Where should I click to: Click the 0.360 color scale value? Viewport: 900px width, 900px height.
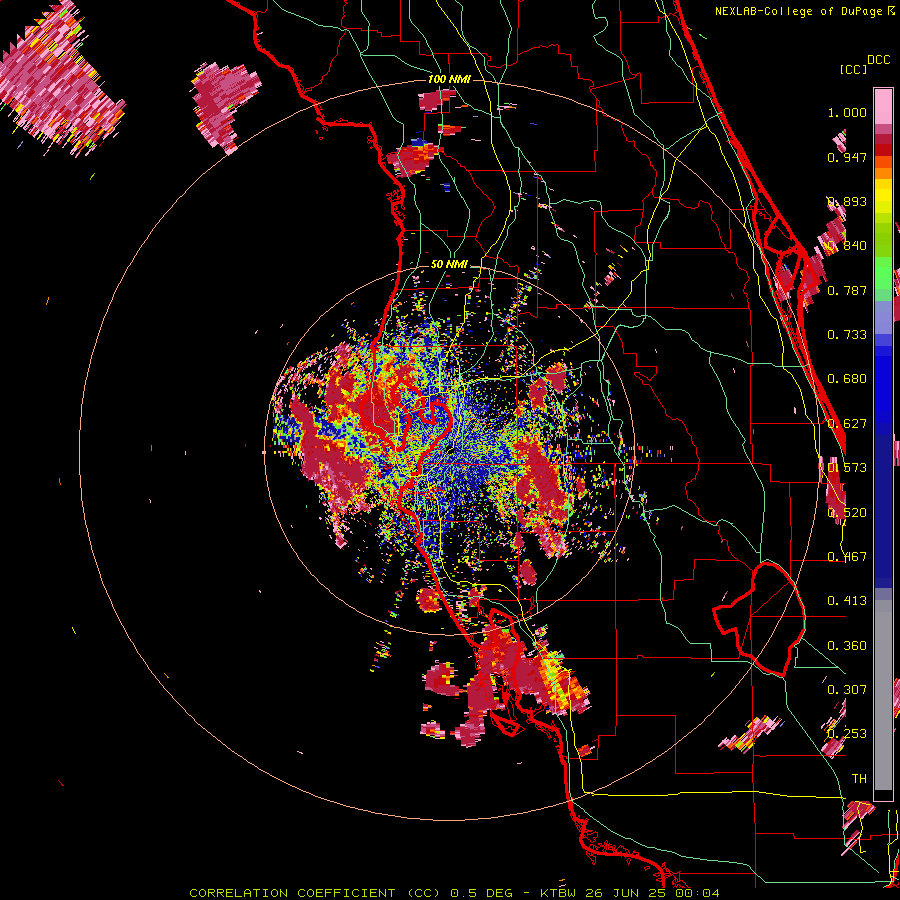(x=847, y=646)
